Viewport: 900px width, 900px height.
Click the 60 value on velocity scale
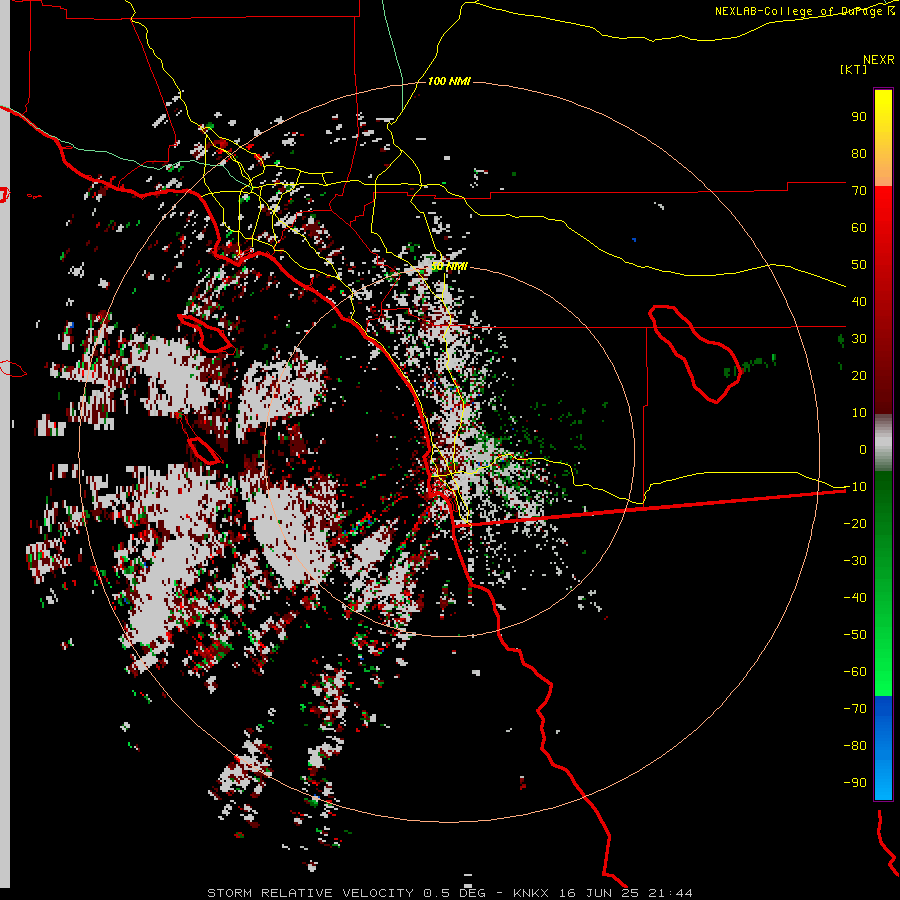point(859,227)
